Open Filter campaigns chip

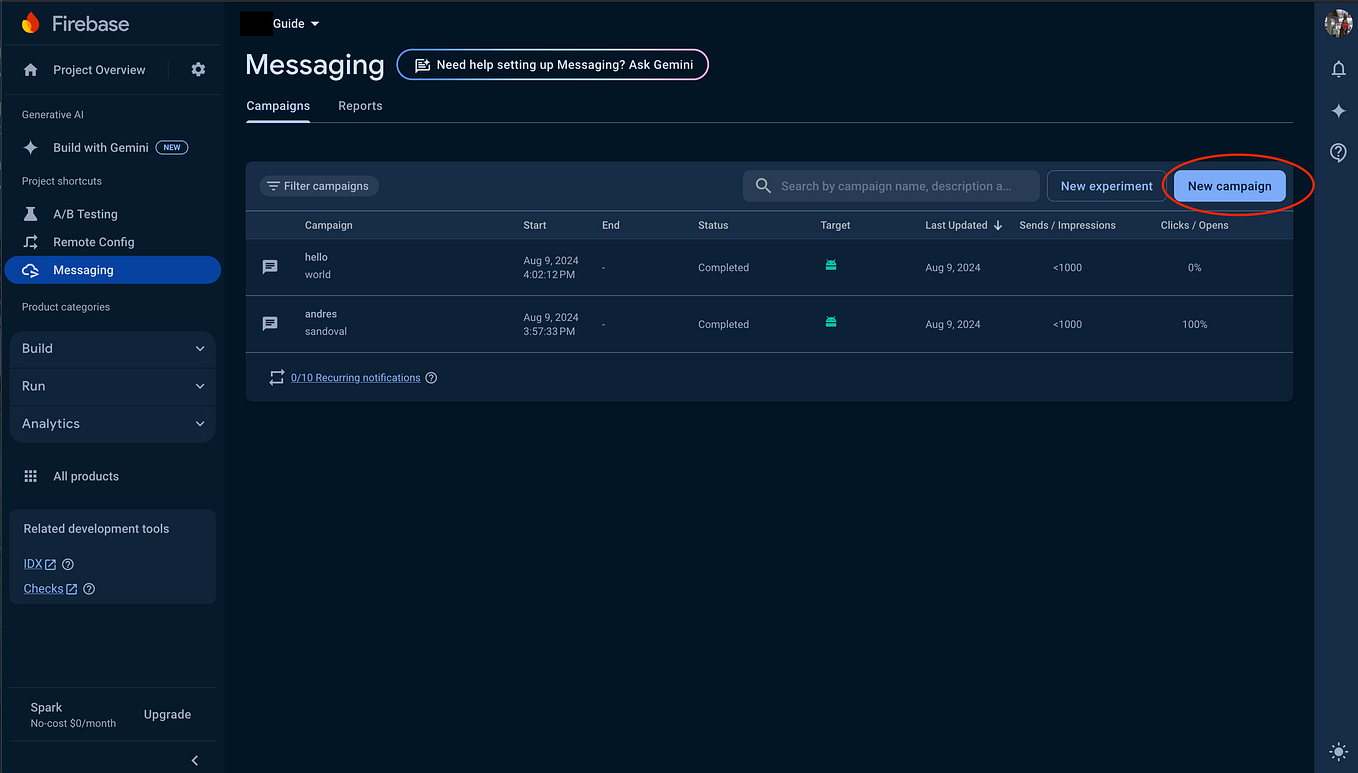click(x=319, y=186)
